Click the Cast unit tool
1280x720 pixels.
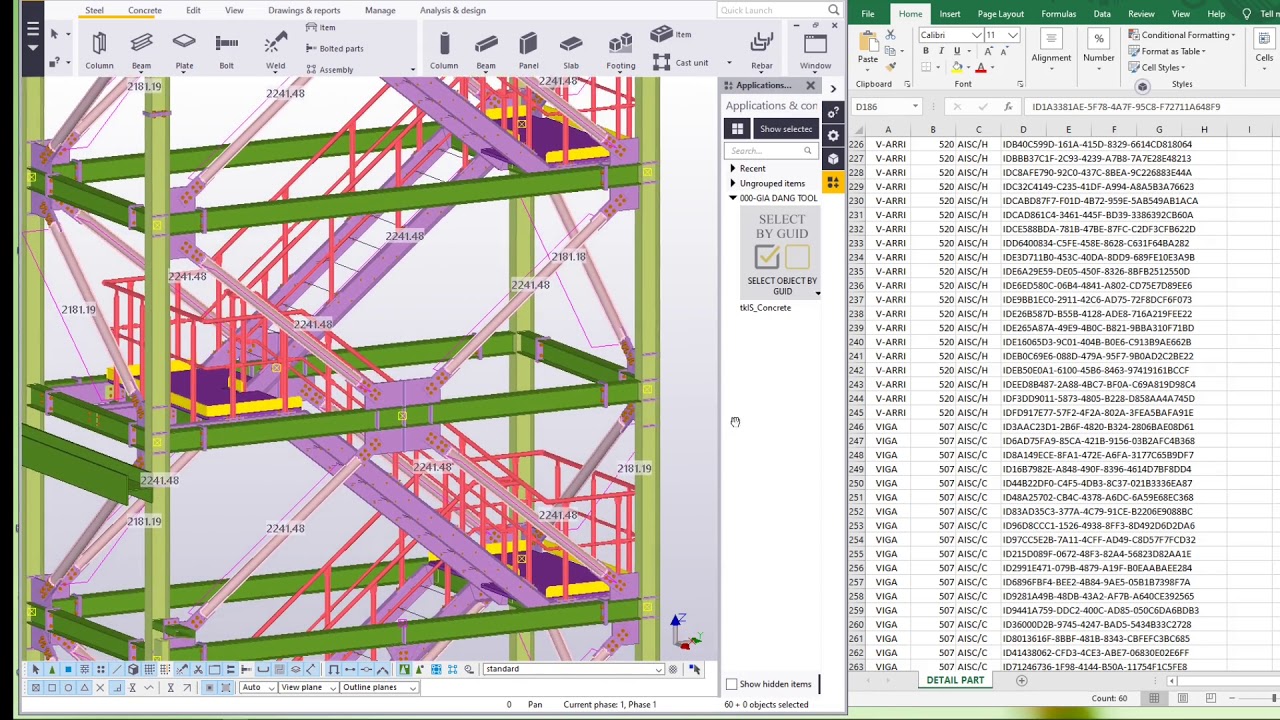point(680,62)
